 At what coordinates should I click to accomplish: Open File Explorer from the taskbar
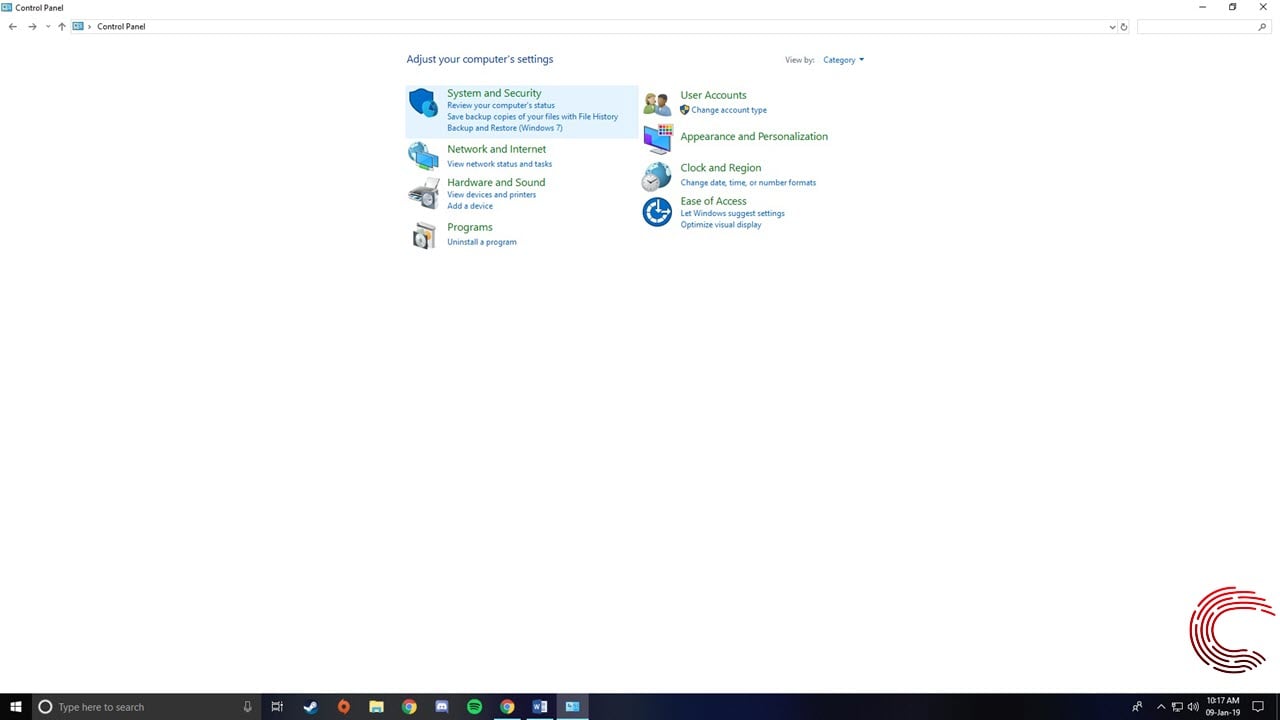pos(376,707)
